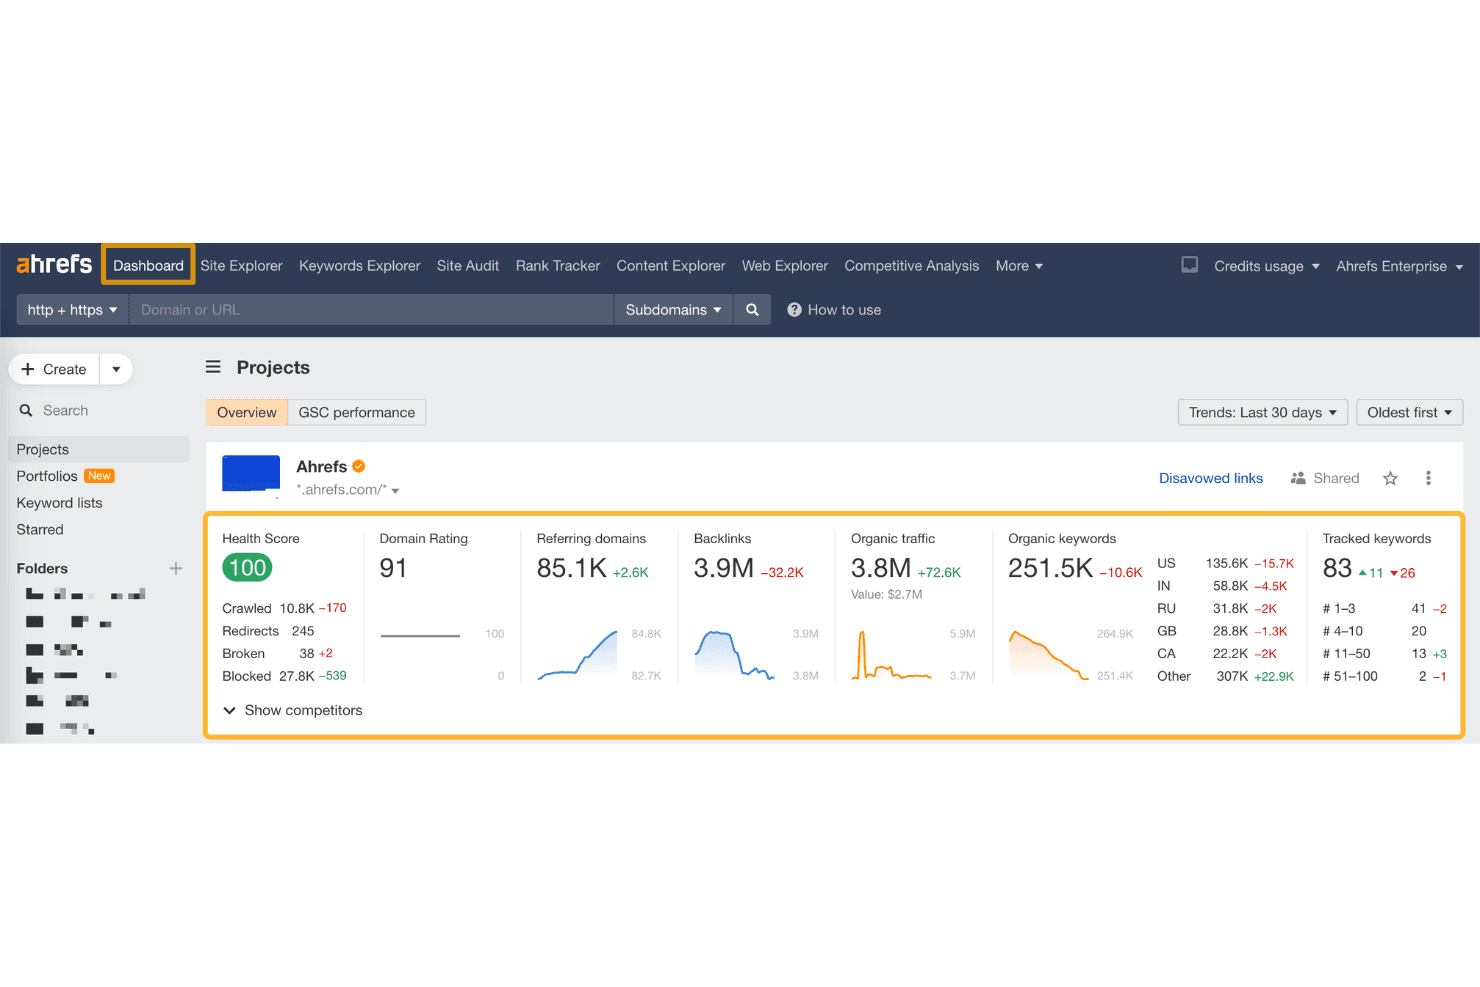Open Web Explorer

click(785, 266)
